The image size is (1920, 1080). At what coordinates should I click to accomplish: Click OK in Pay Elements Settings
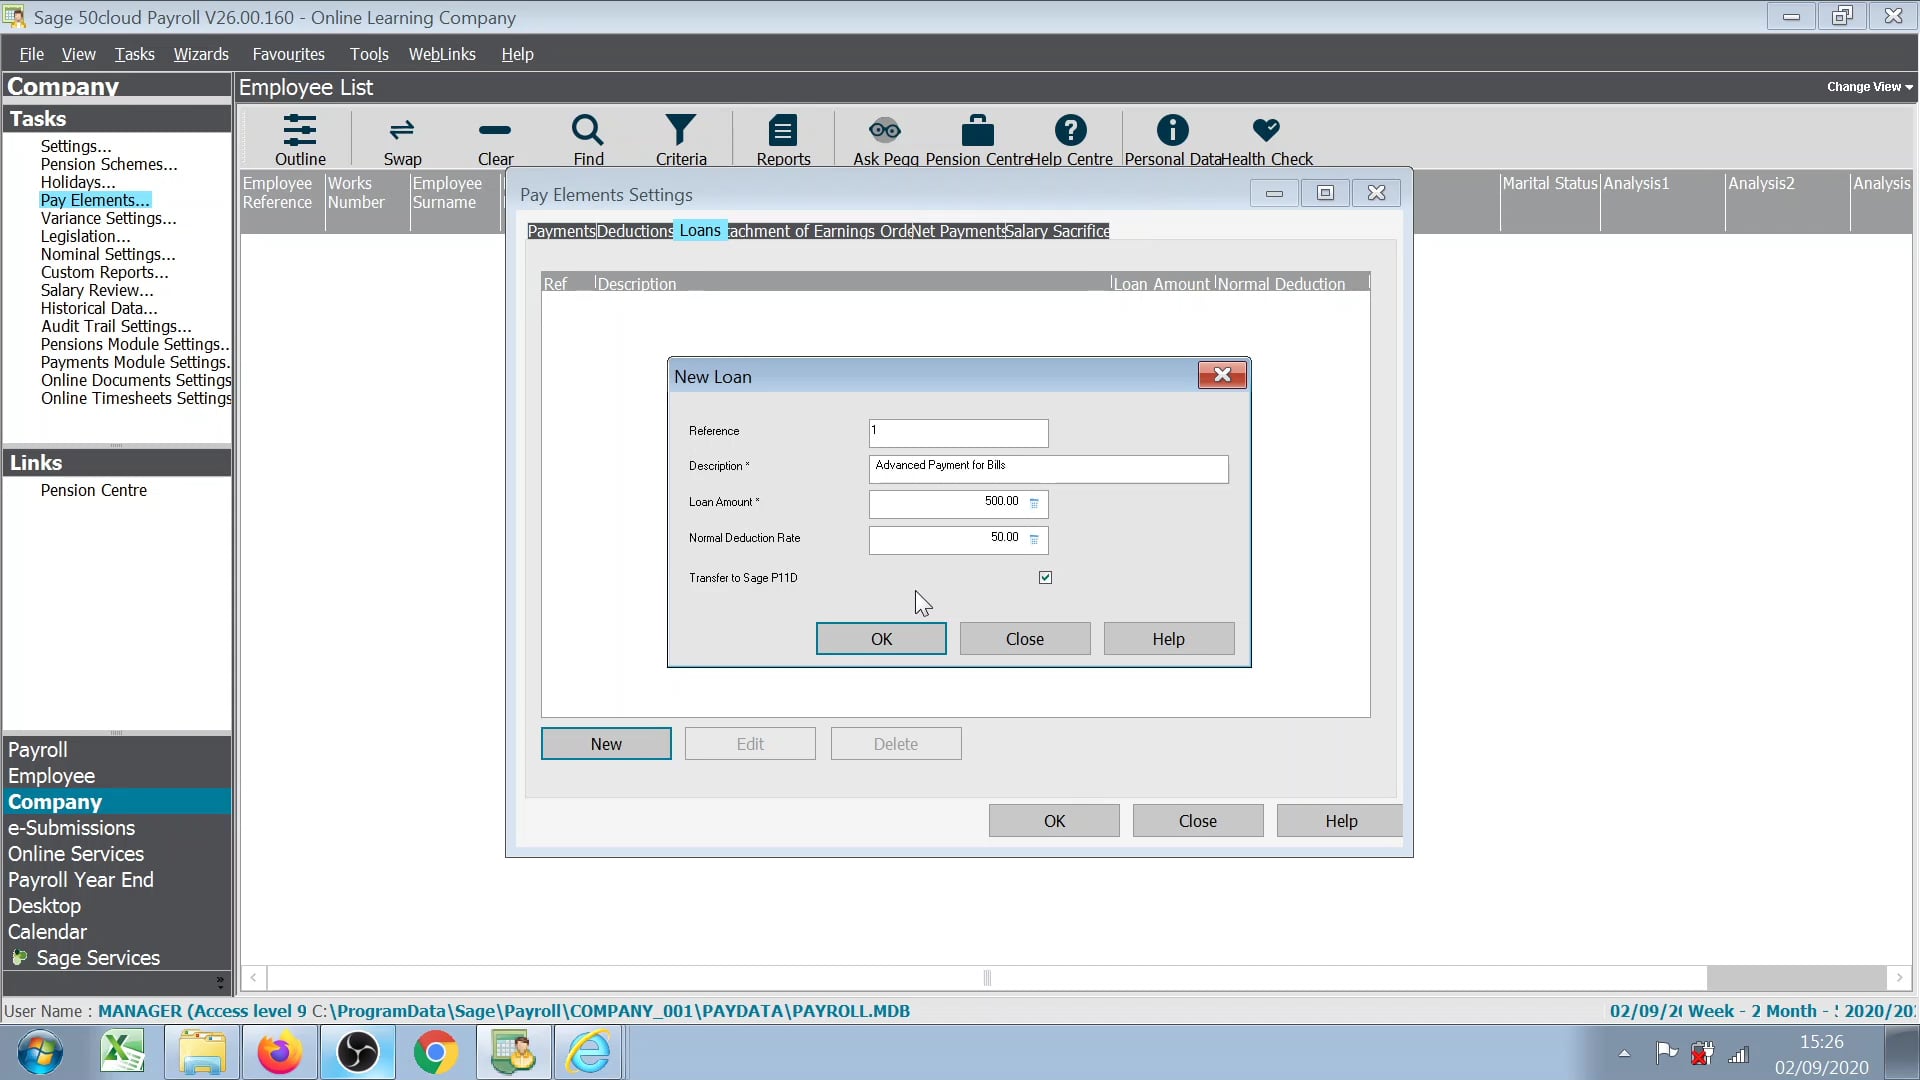point(1054,821)
